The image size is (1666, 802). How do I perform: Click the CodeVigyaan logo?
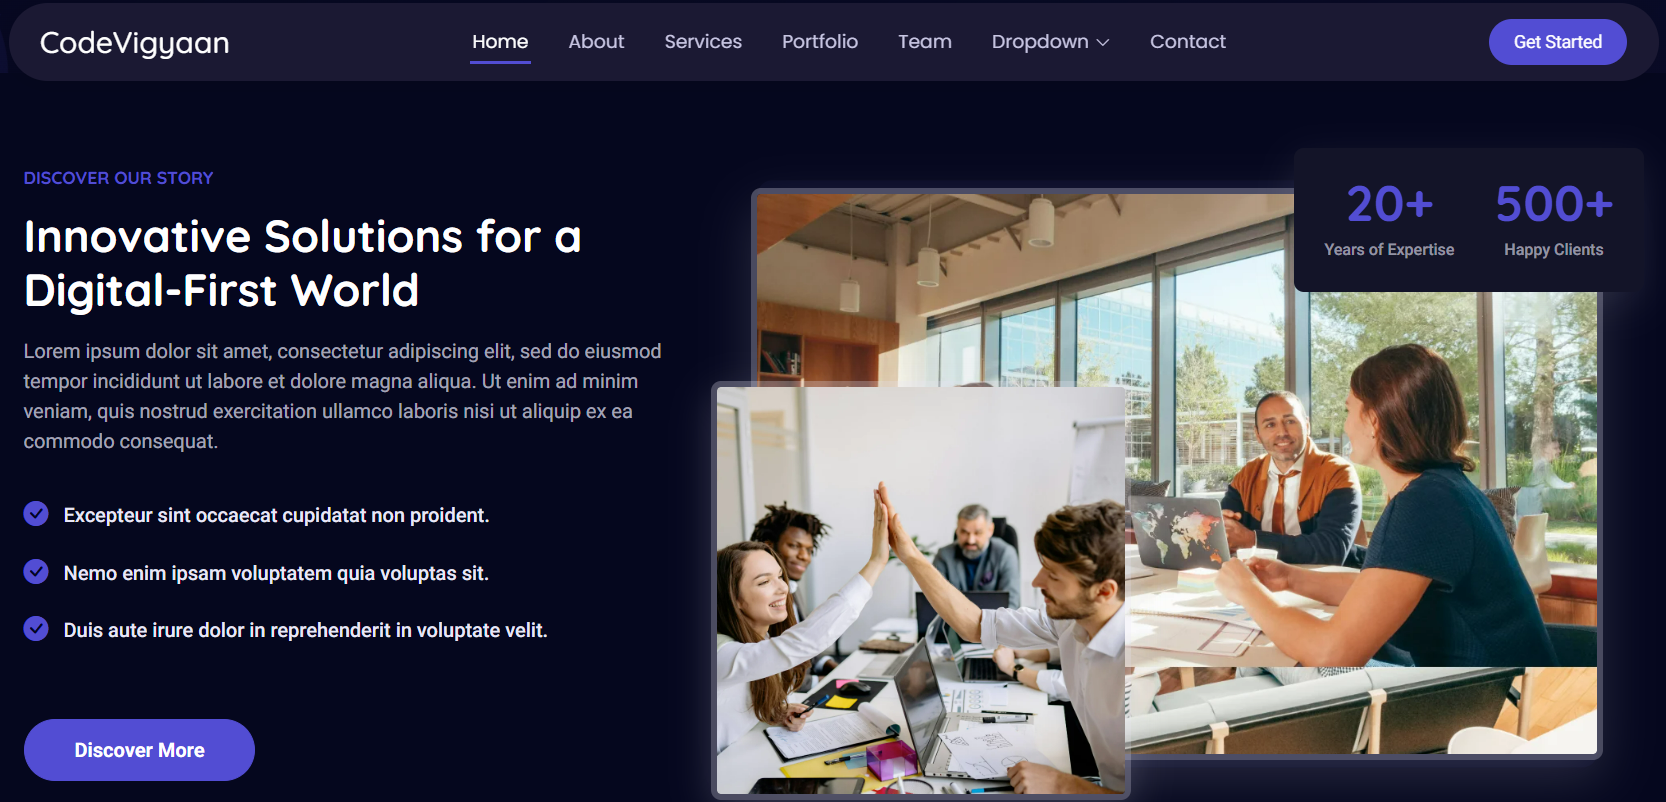pyautogui.click(x=135, y=43)
